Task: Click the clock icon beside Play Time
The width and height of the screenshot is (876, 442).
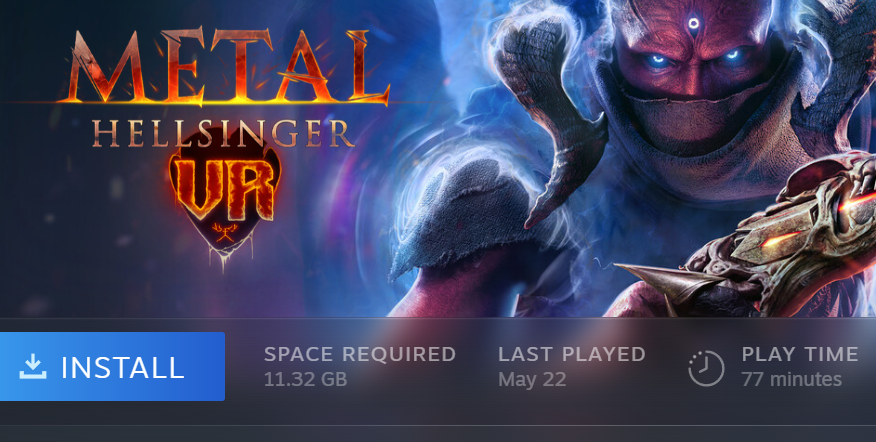Action: [706, 368]
